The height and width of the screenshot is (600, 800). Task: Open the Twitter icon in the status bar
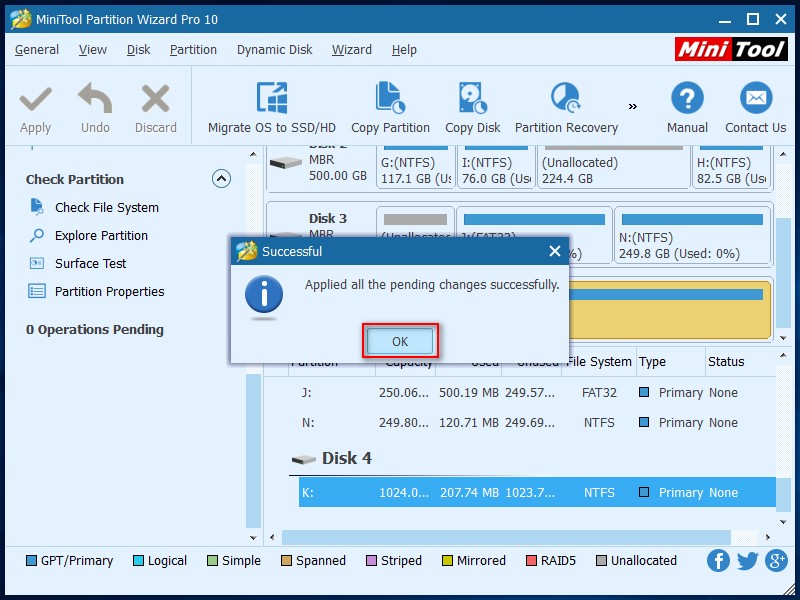click(x=746, y=561)
